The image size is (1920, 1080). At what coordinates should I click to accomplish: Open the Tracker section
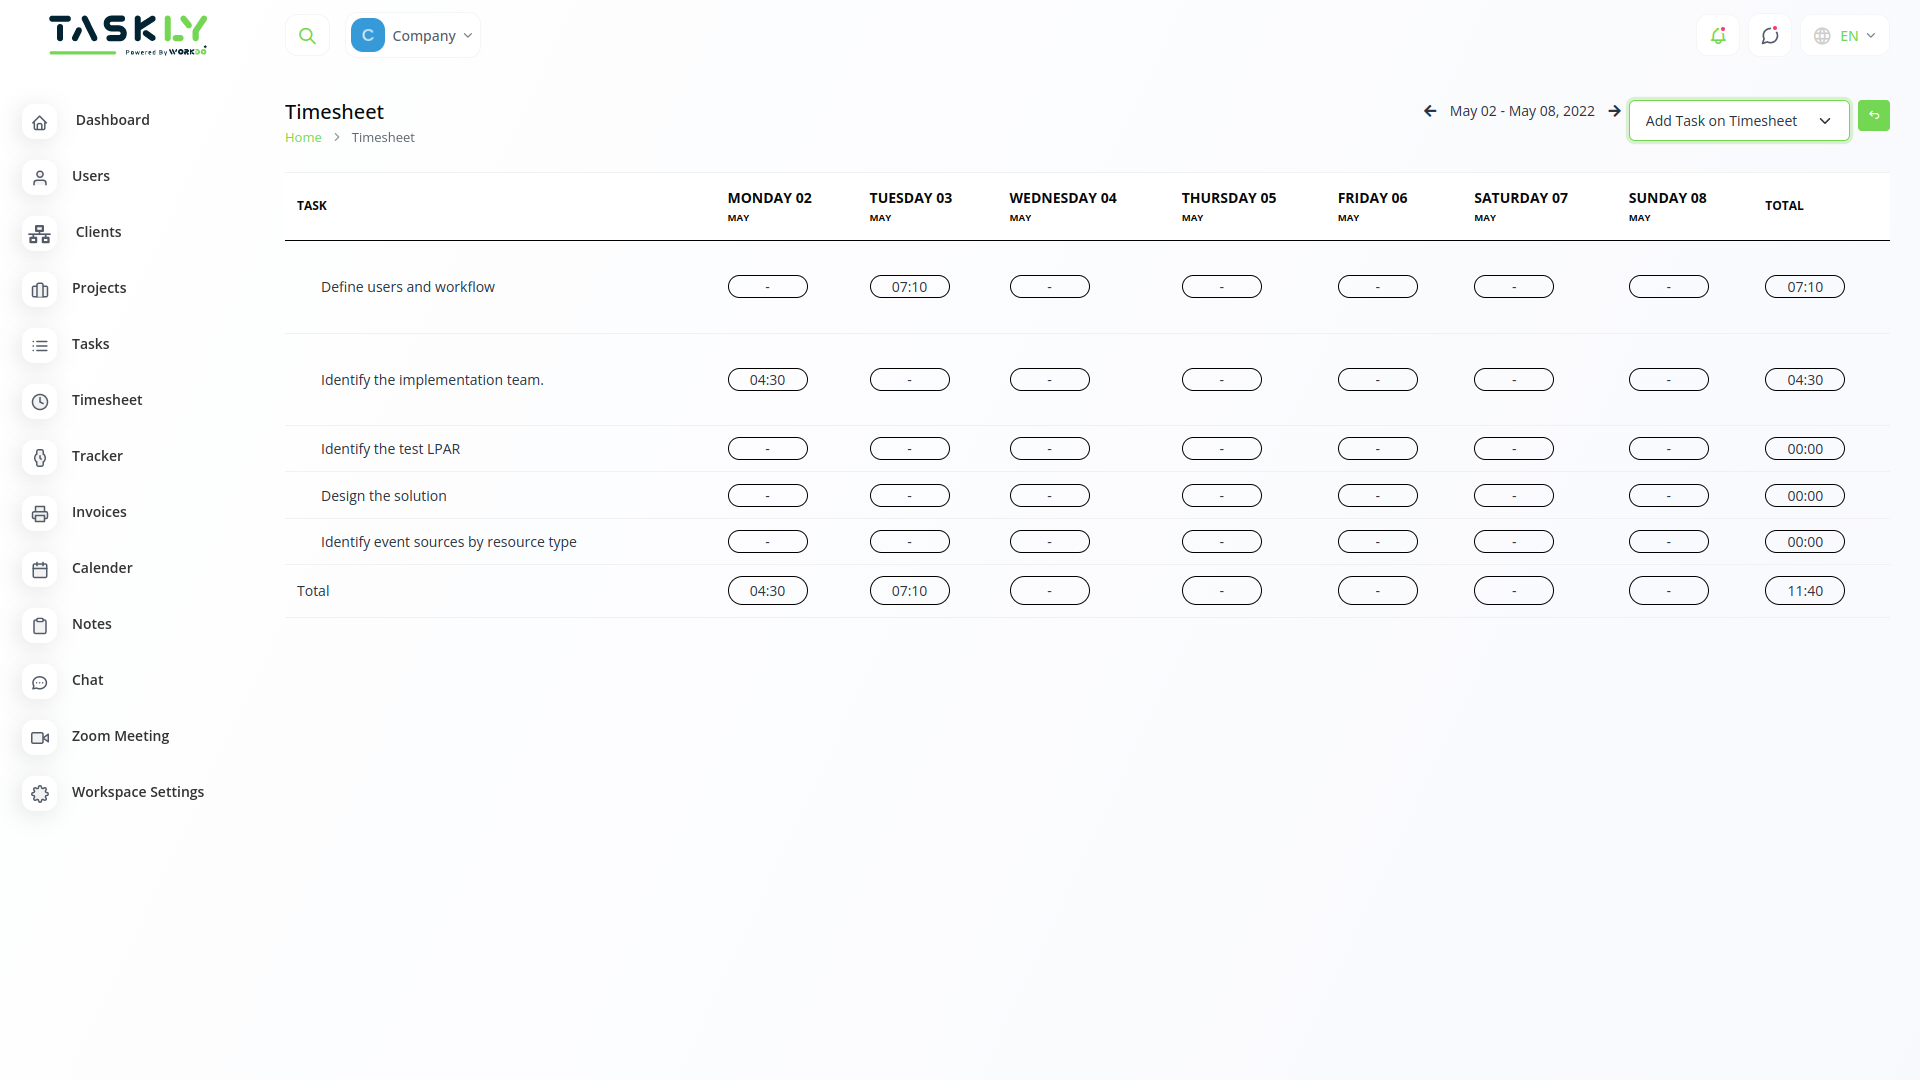click(97, 455)
